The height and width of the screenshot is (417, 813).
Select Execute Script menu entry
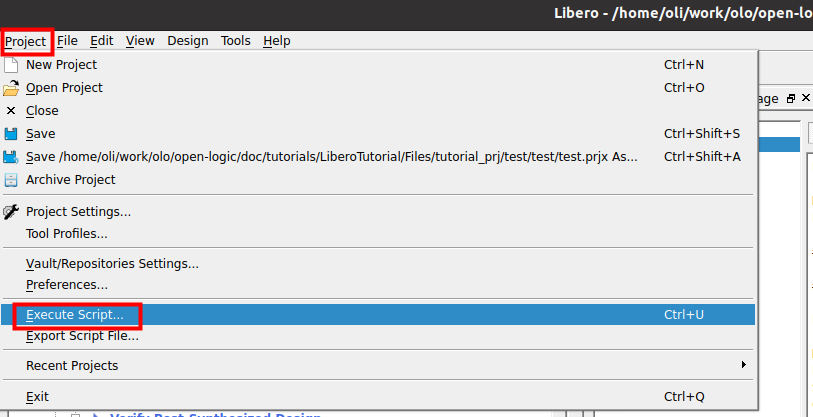(377, 315)
